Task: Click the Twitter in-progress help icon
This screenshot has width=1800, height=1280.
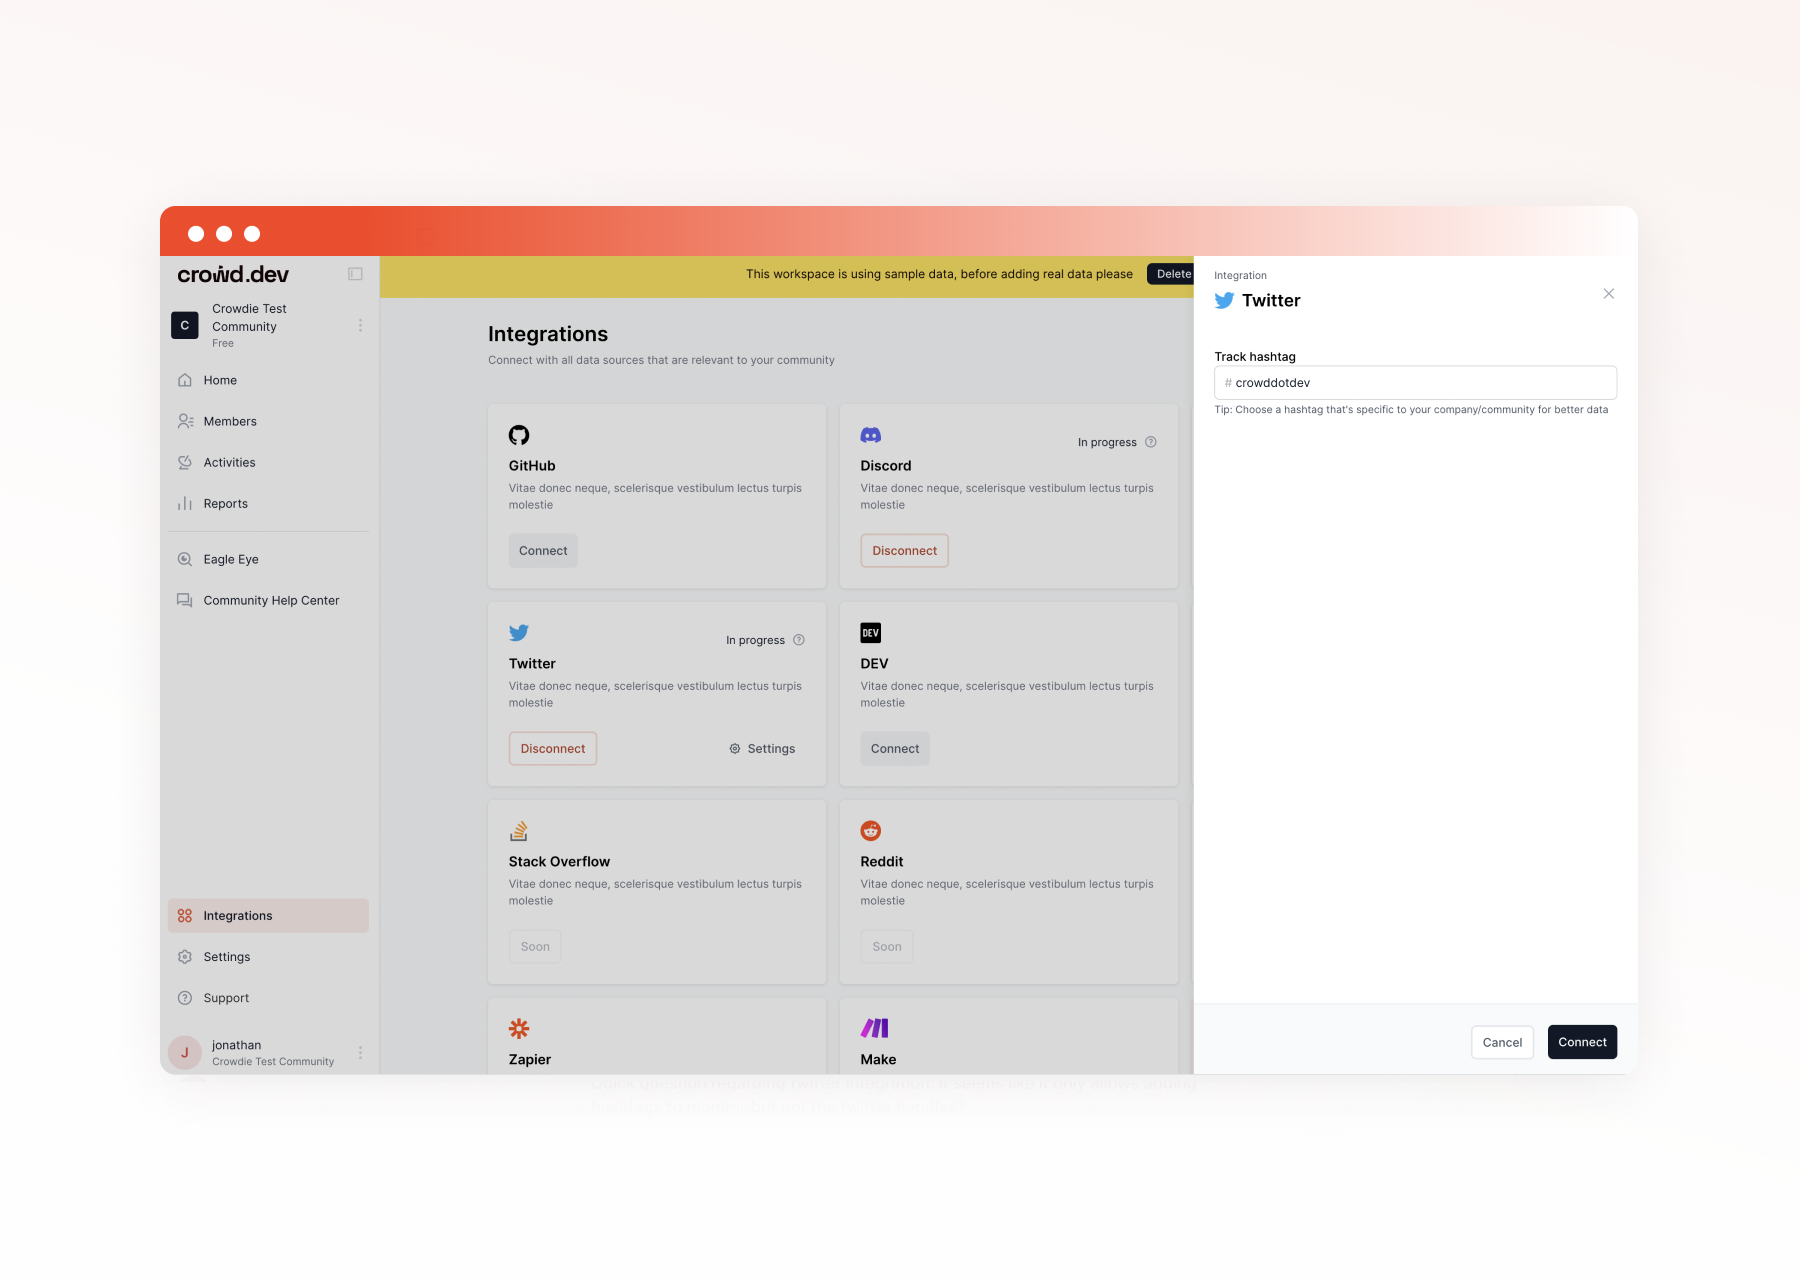Action: tap(799, 640)
